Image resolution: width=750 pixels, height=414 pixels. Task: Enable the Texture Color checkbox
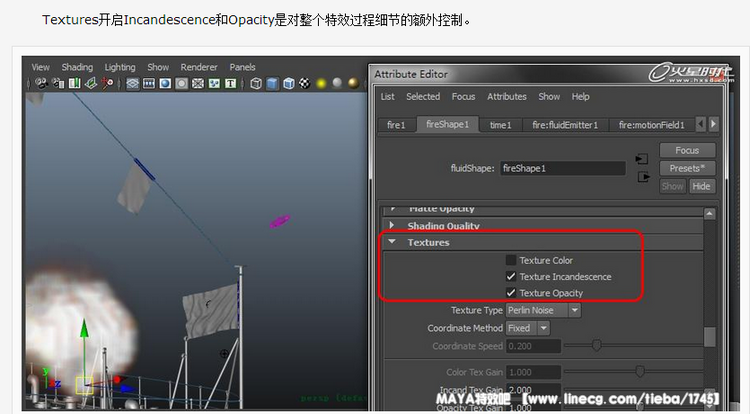click(511, 260)
